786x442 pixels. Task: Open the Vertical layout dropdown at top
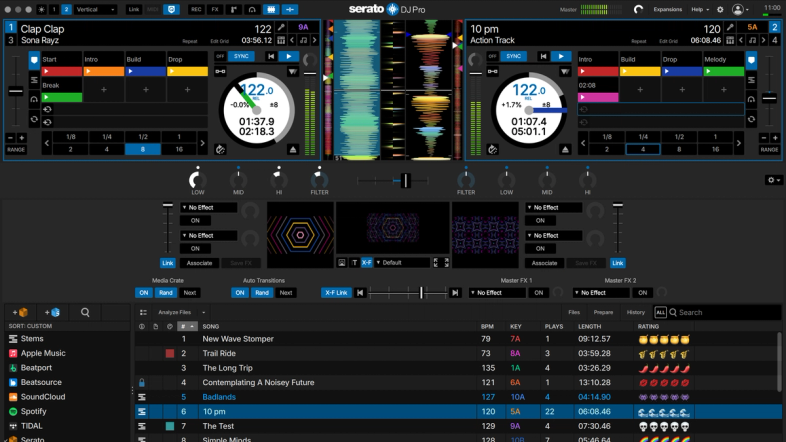pyautogui.click(x=95, y=10)
